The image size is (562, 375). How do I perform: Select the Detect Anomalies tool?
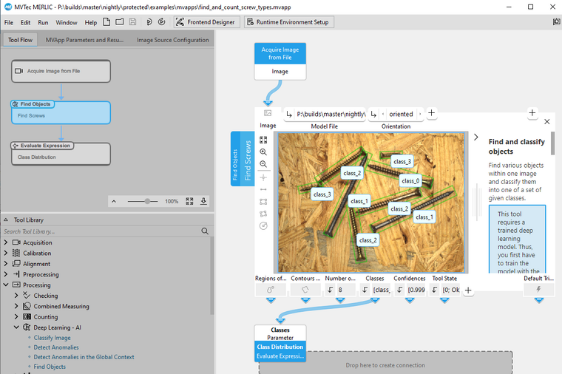point(56,347)
